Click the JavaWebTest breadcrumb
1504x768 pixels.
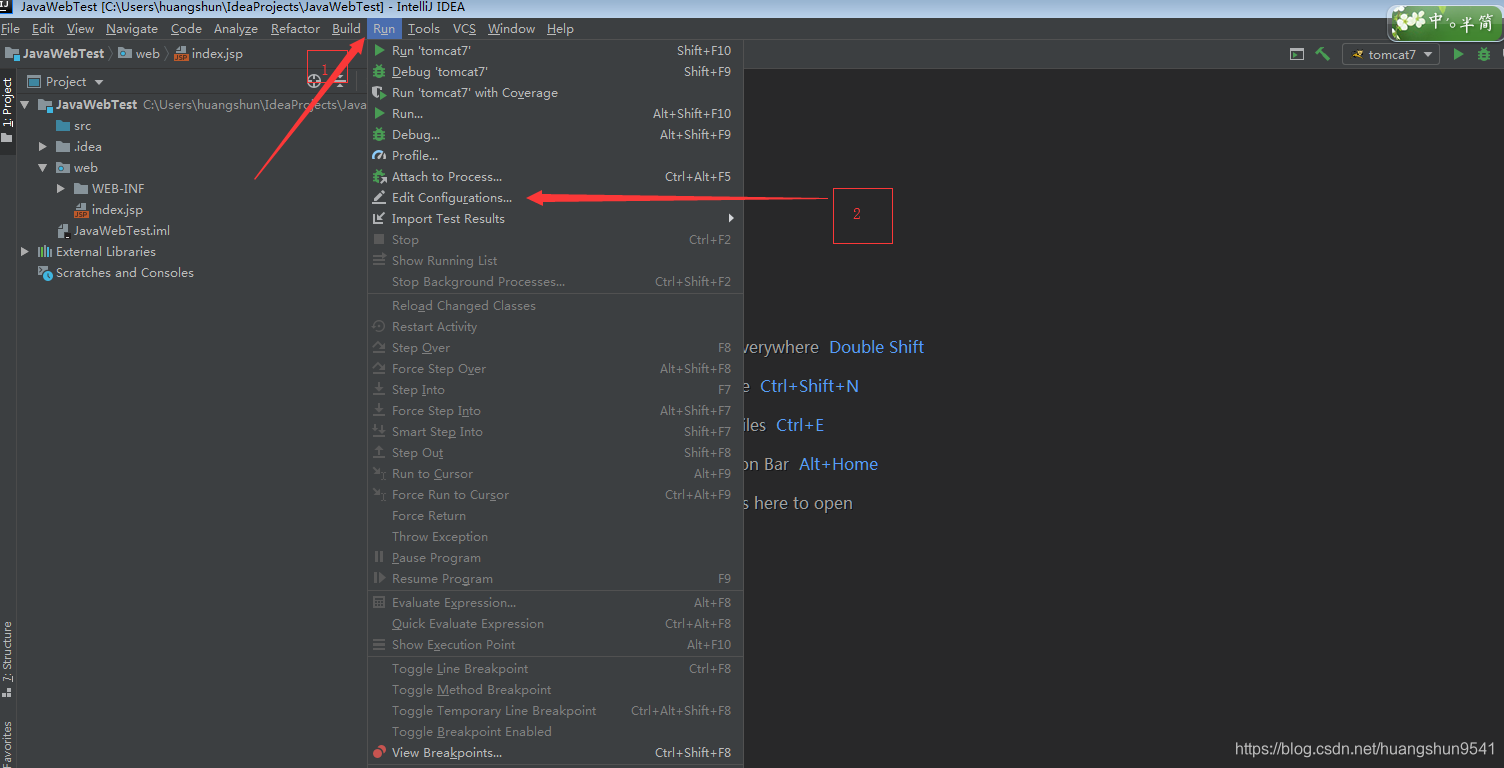54,53
